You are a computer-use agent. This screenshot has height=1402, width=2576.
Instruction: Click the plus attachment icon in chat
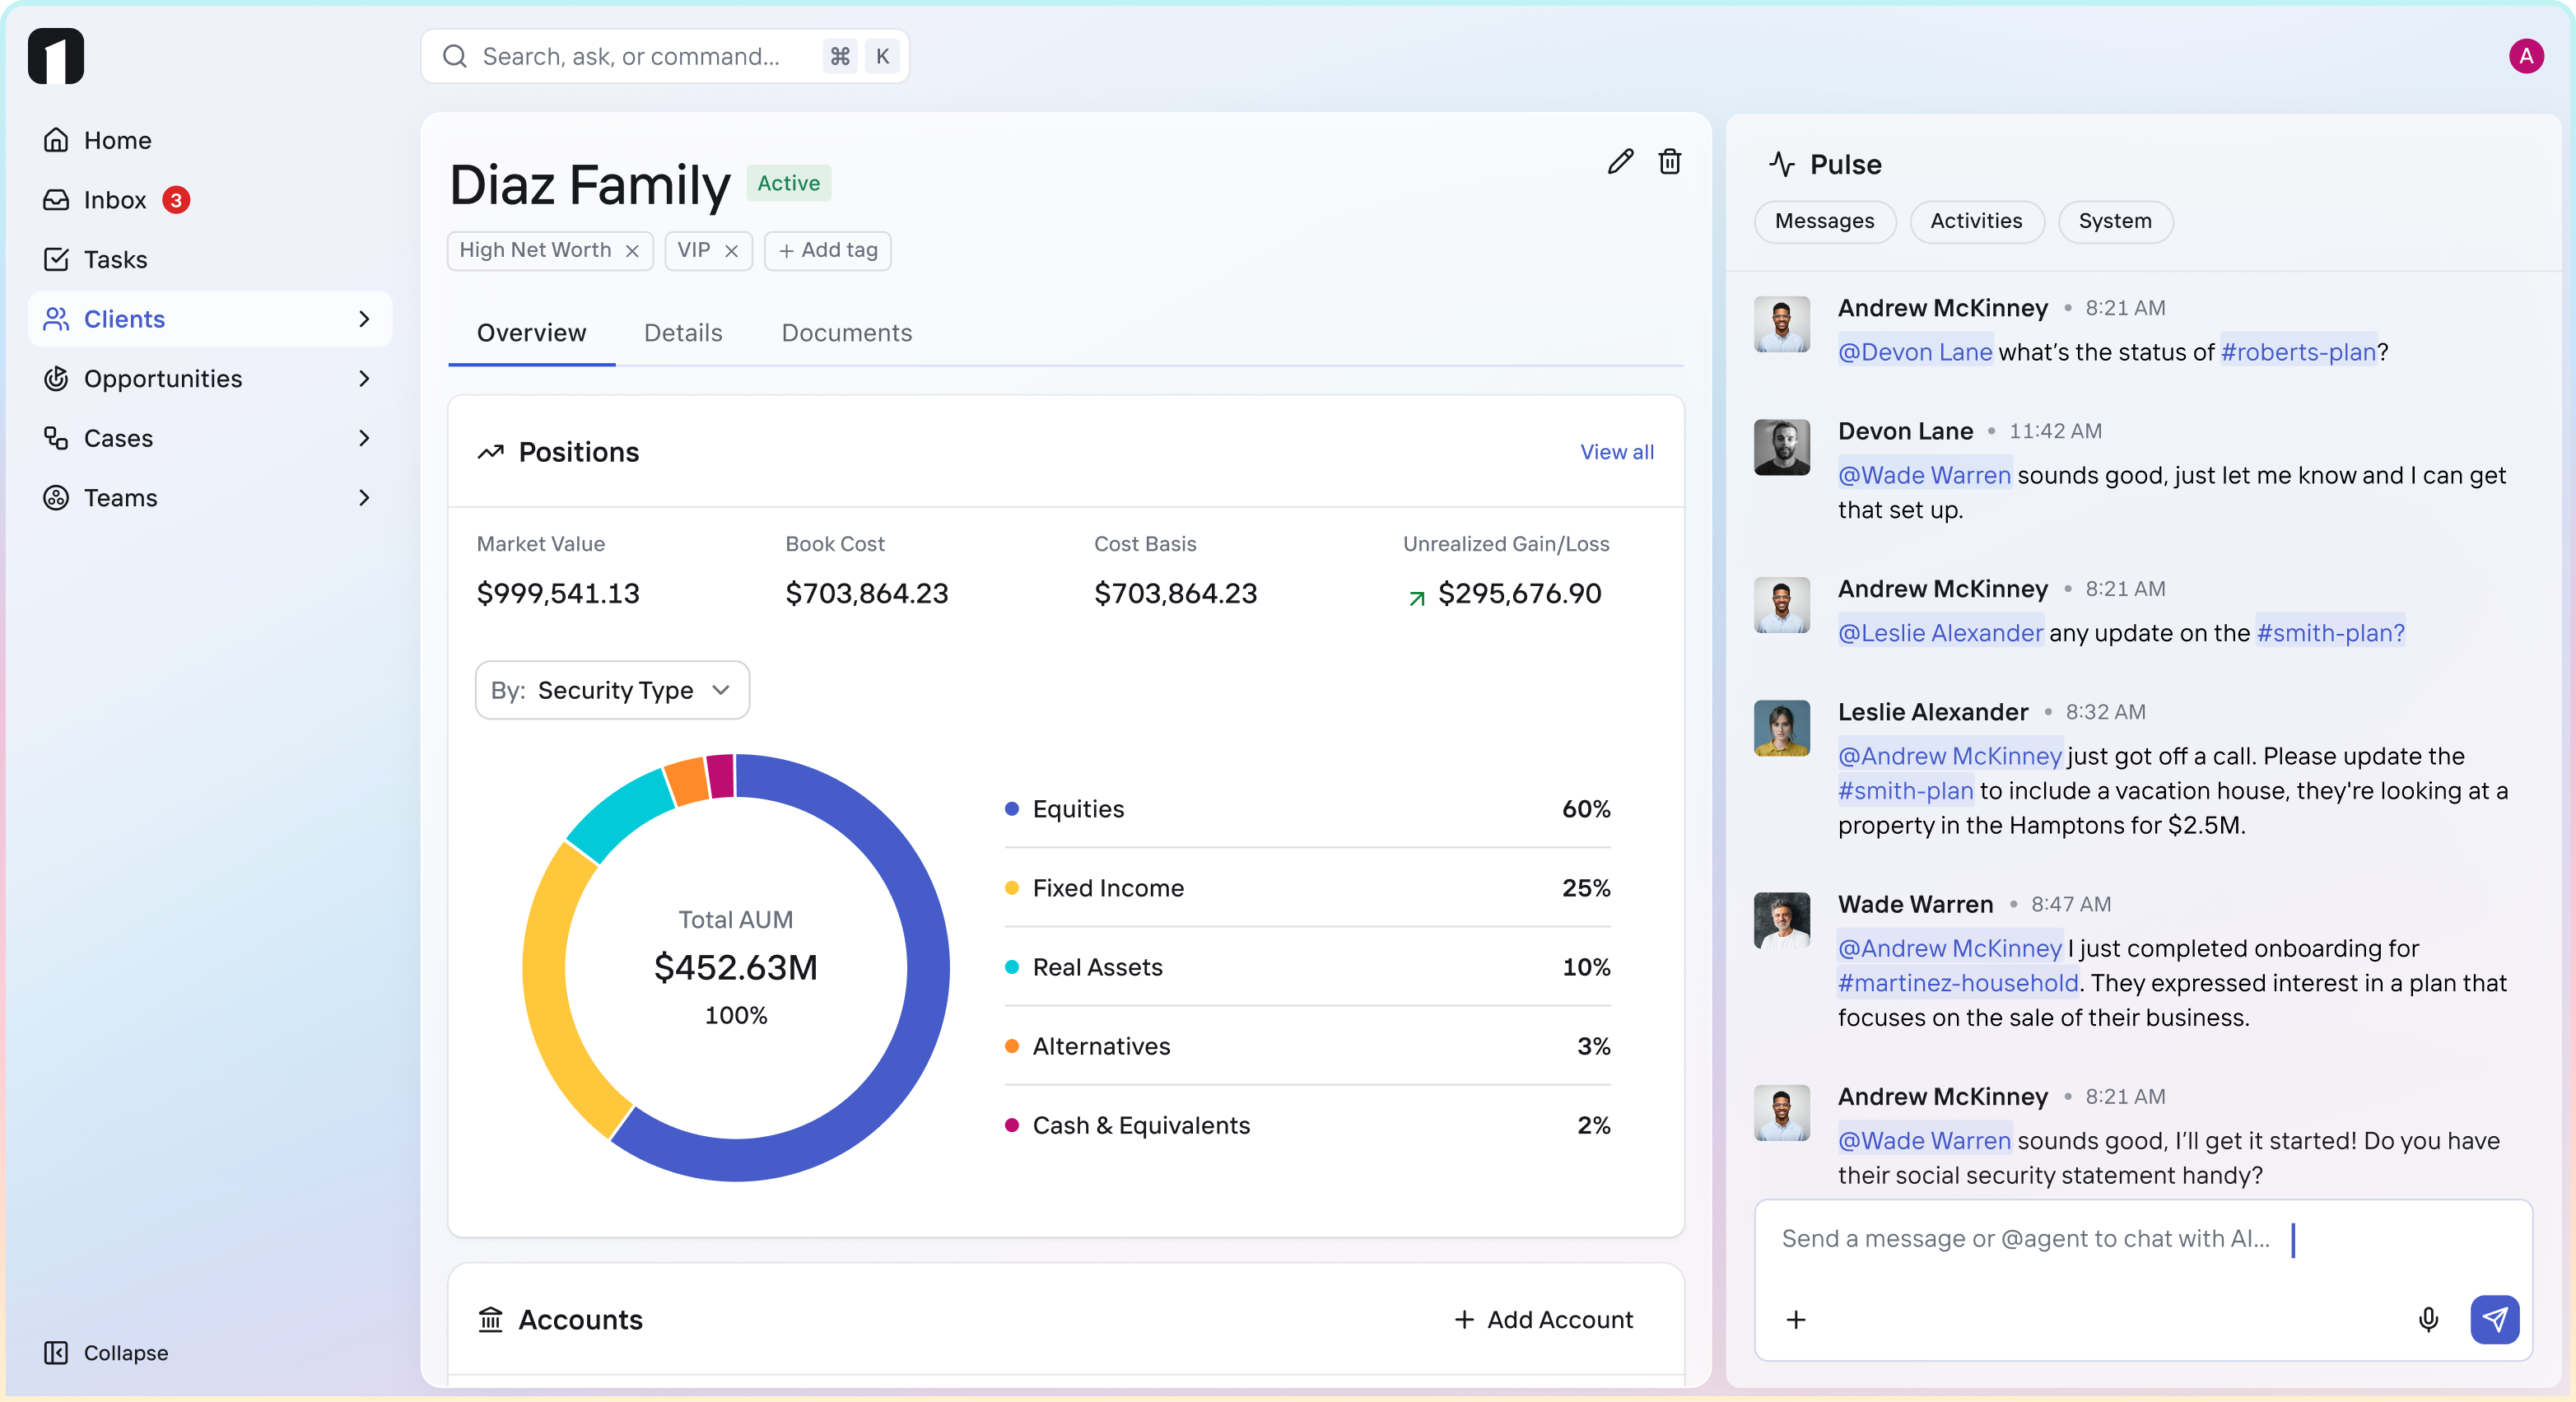point(1796,1319)
